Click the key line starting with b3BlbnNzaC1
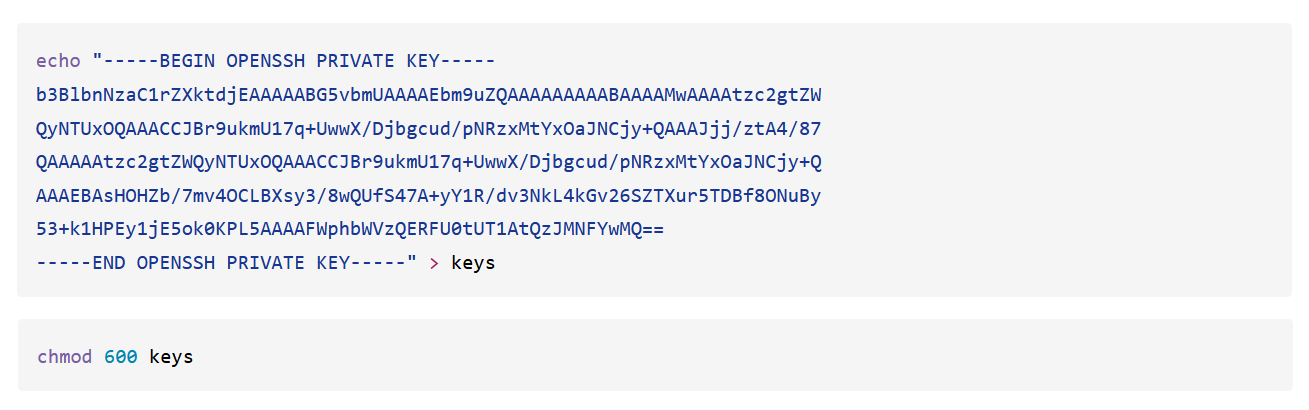The height and width of the screenshot is (410, 1309). pyautogui.click(x=428, y=95)
